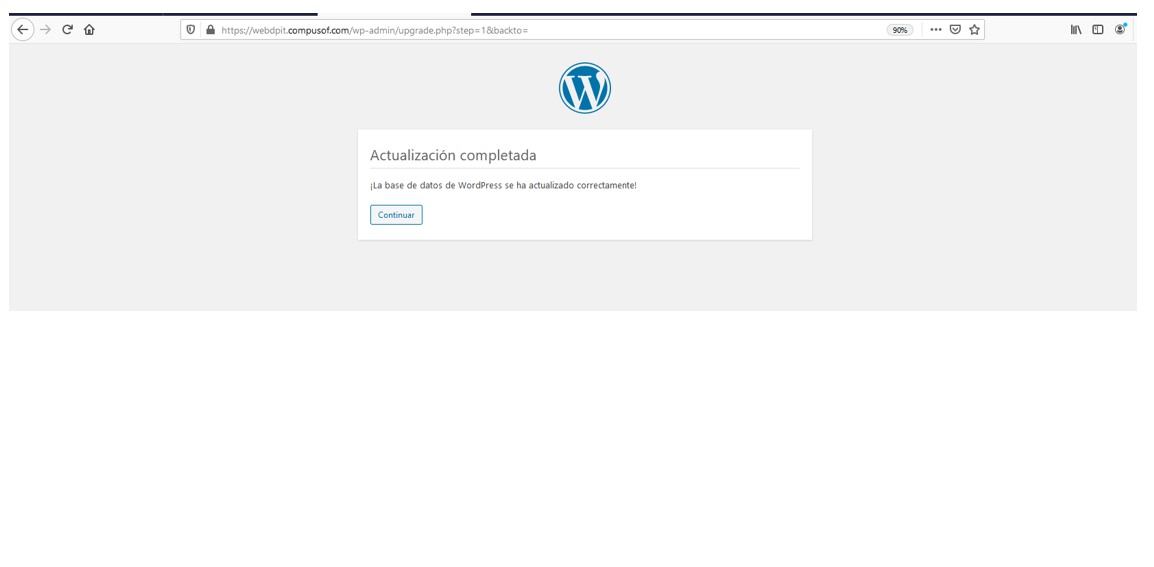Toggle the browser sidebar view
Screen dimensions: 1154x567
pos(1098,30)
